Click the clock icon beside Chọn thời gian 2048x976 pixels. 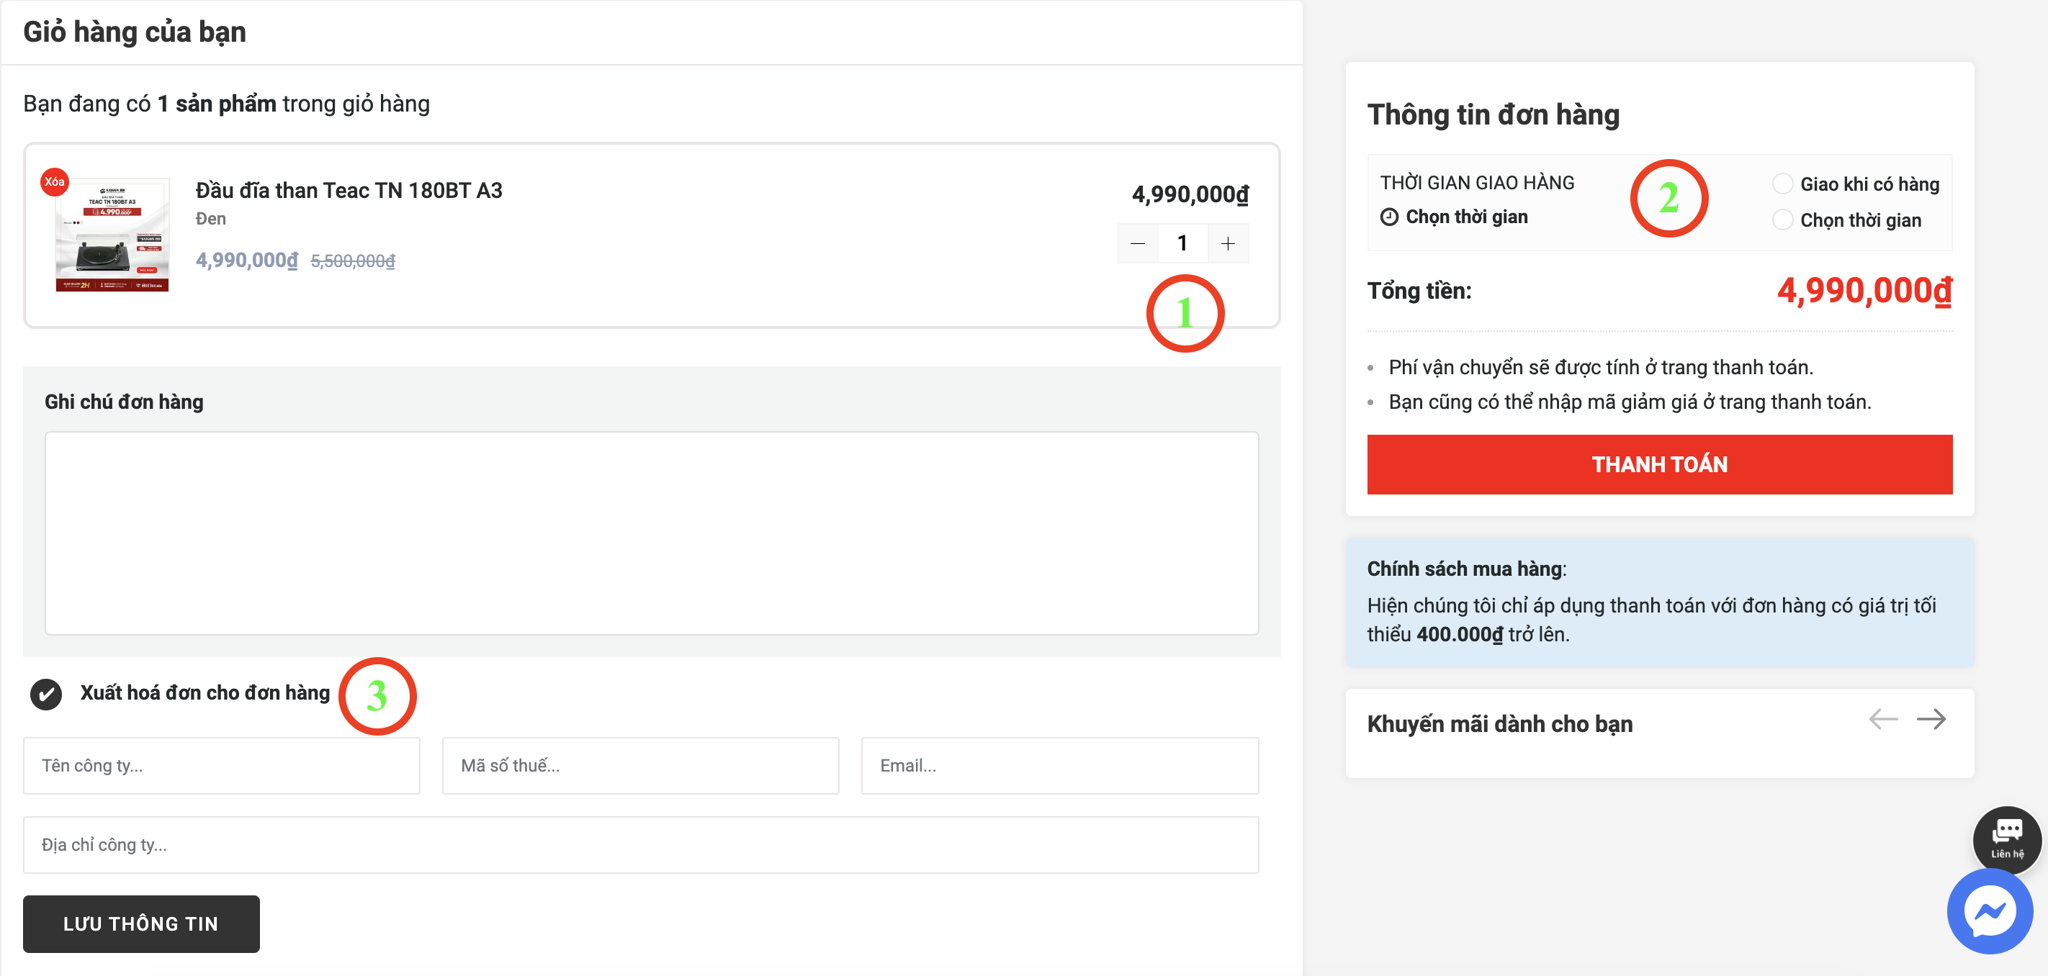point(1389,217)
